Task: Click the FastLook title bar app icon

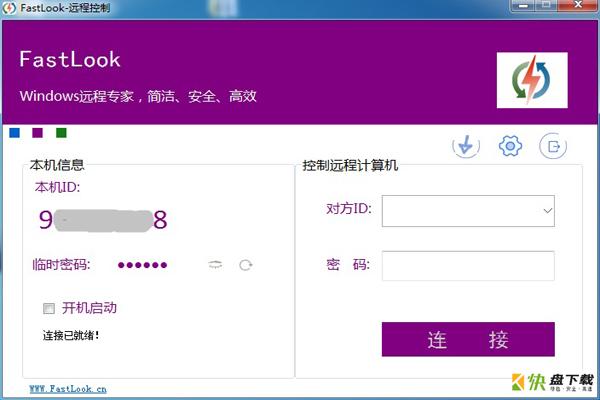Action: [x=9, y=8]
